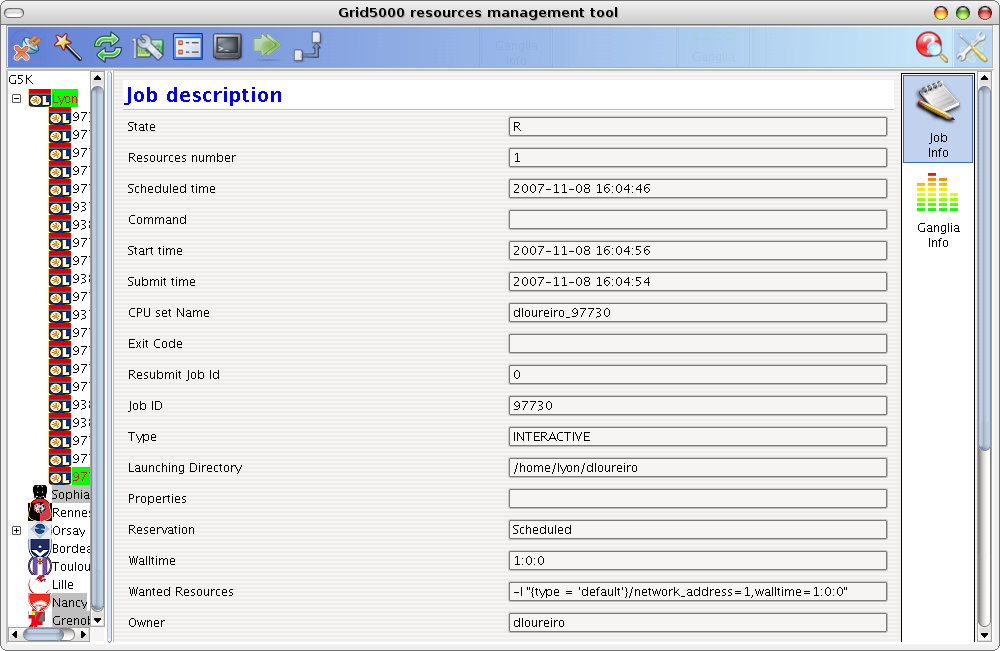Image resolution: width=1000 pixels, height=651 pixels.
Task: Click the right panel scrollbar down arrow
Action: tap(984, 636)
